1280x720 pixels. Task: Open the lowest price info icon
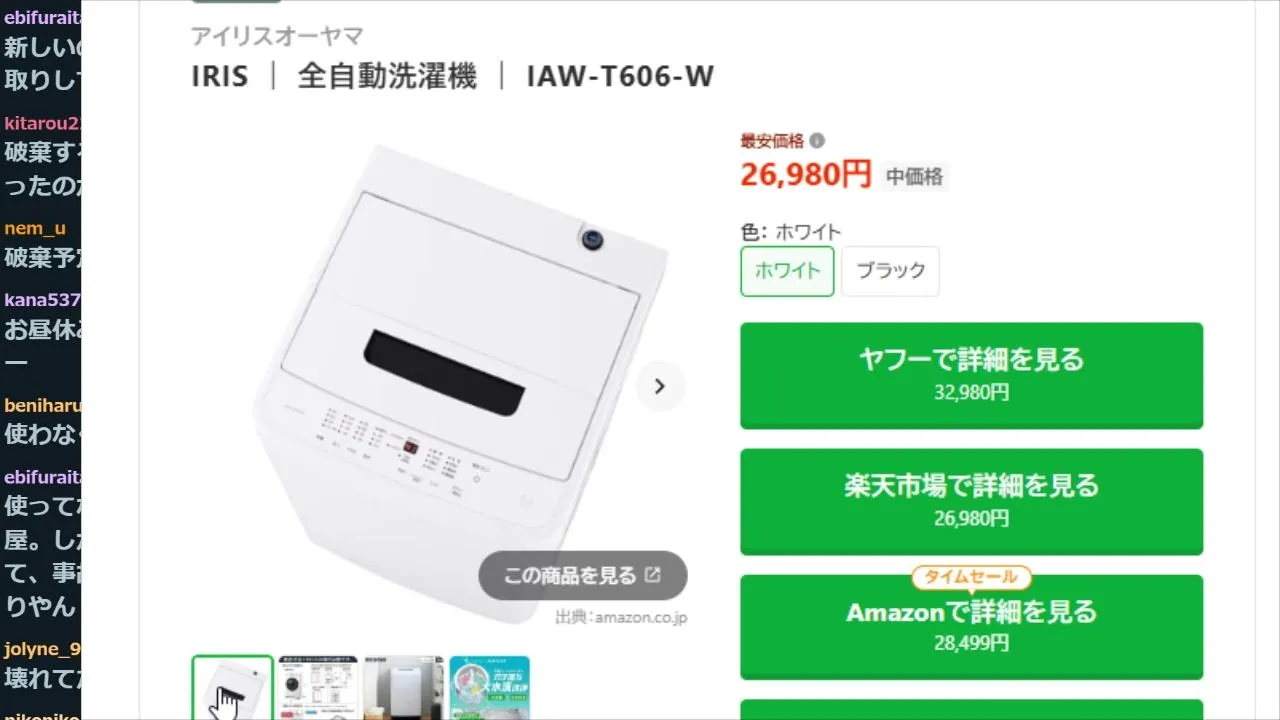pos(817,141)
